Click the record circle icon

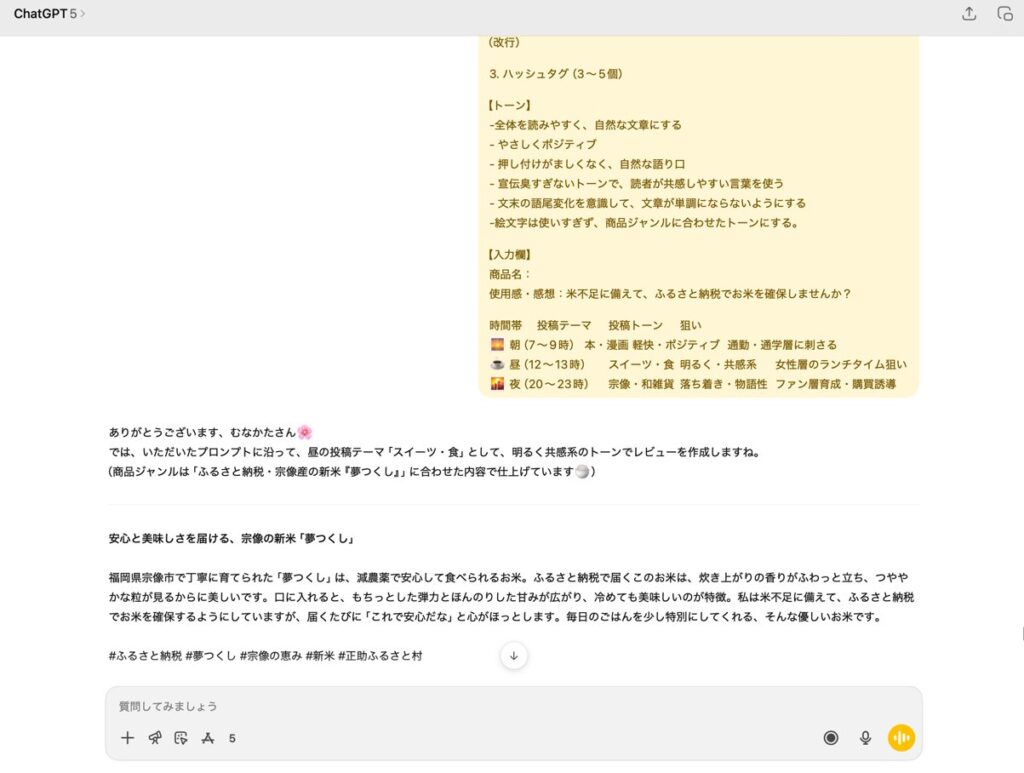click(x=830, y=738)
